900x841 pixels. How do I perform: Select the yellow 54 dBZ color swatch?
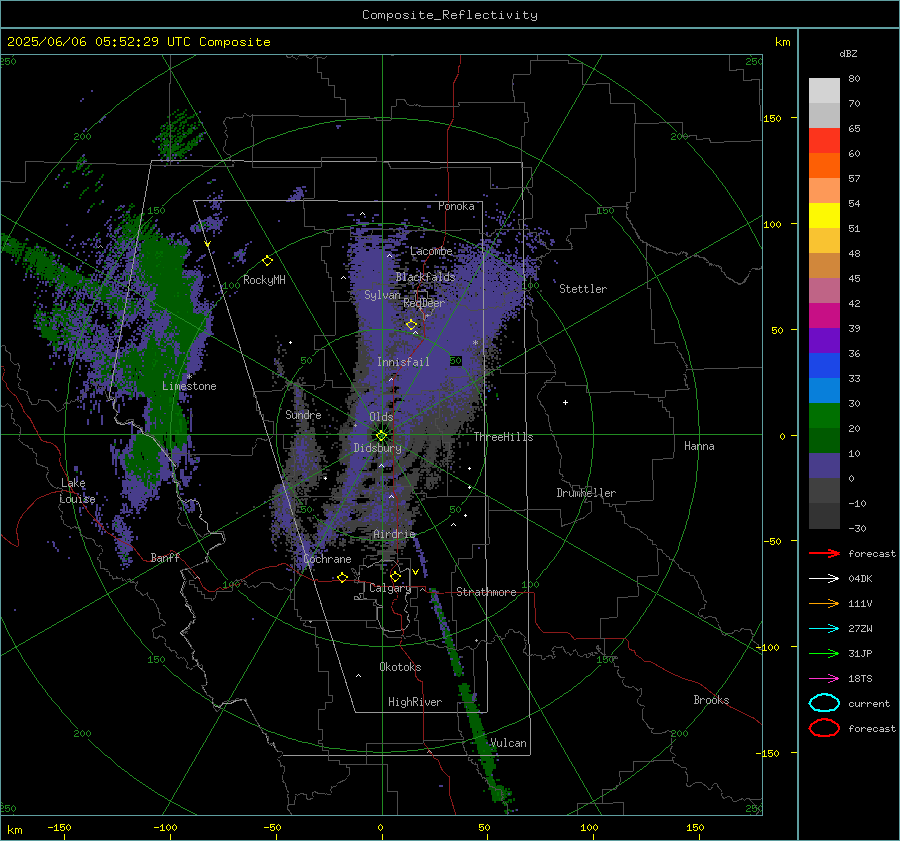(x=824, y=216)
